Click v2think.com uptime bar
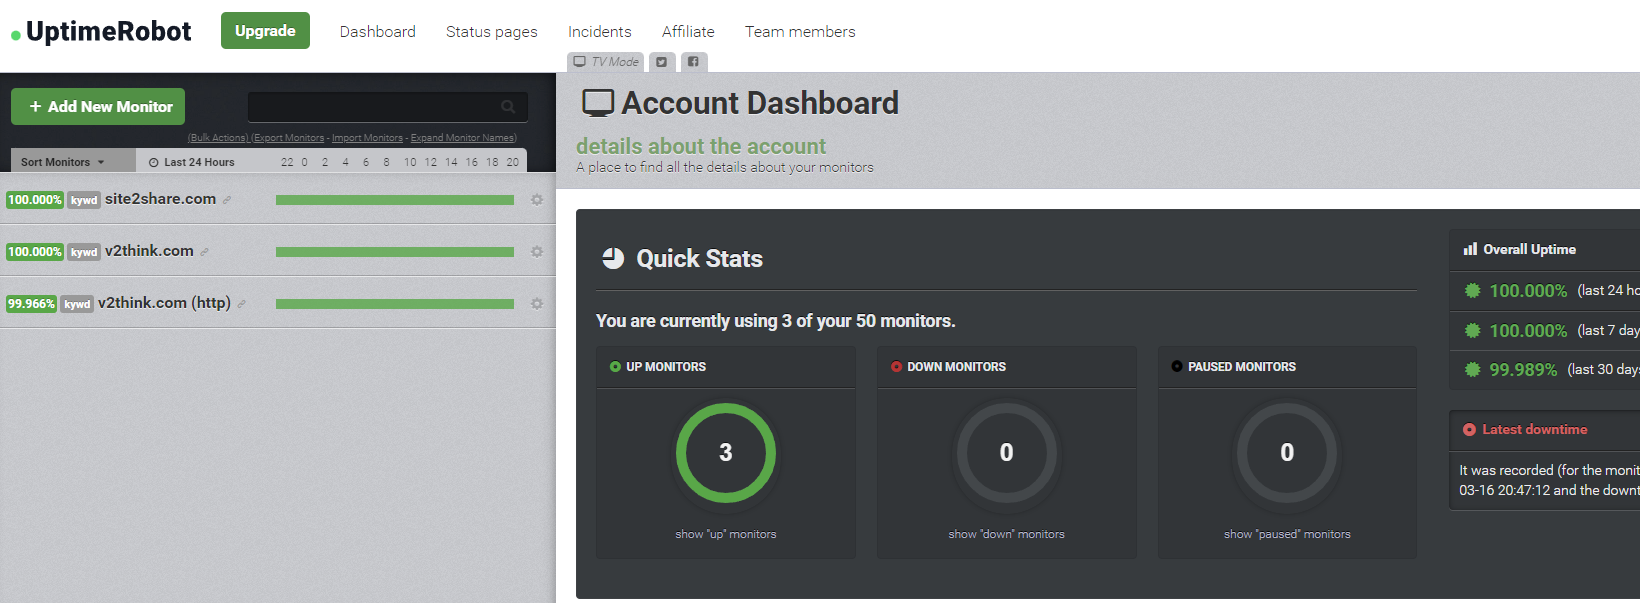The width and height of the screenshot is (1640, 603). pos(395,252)
